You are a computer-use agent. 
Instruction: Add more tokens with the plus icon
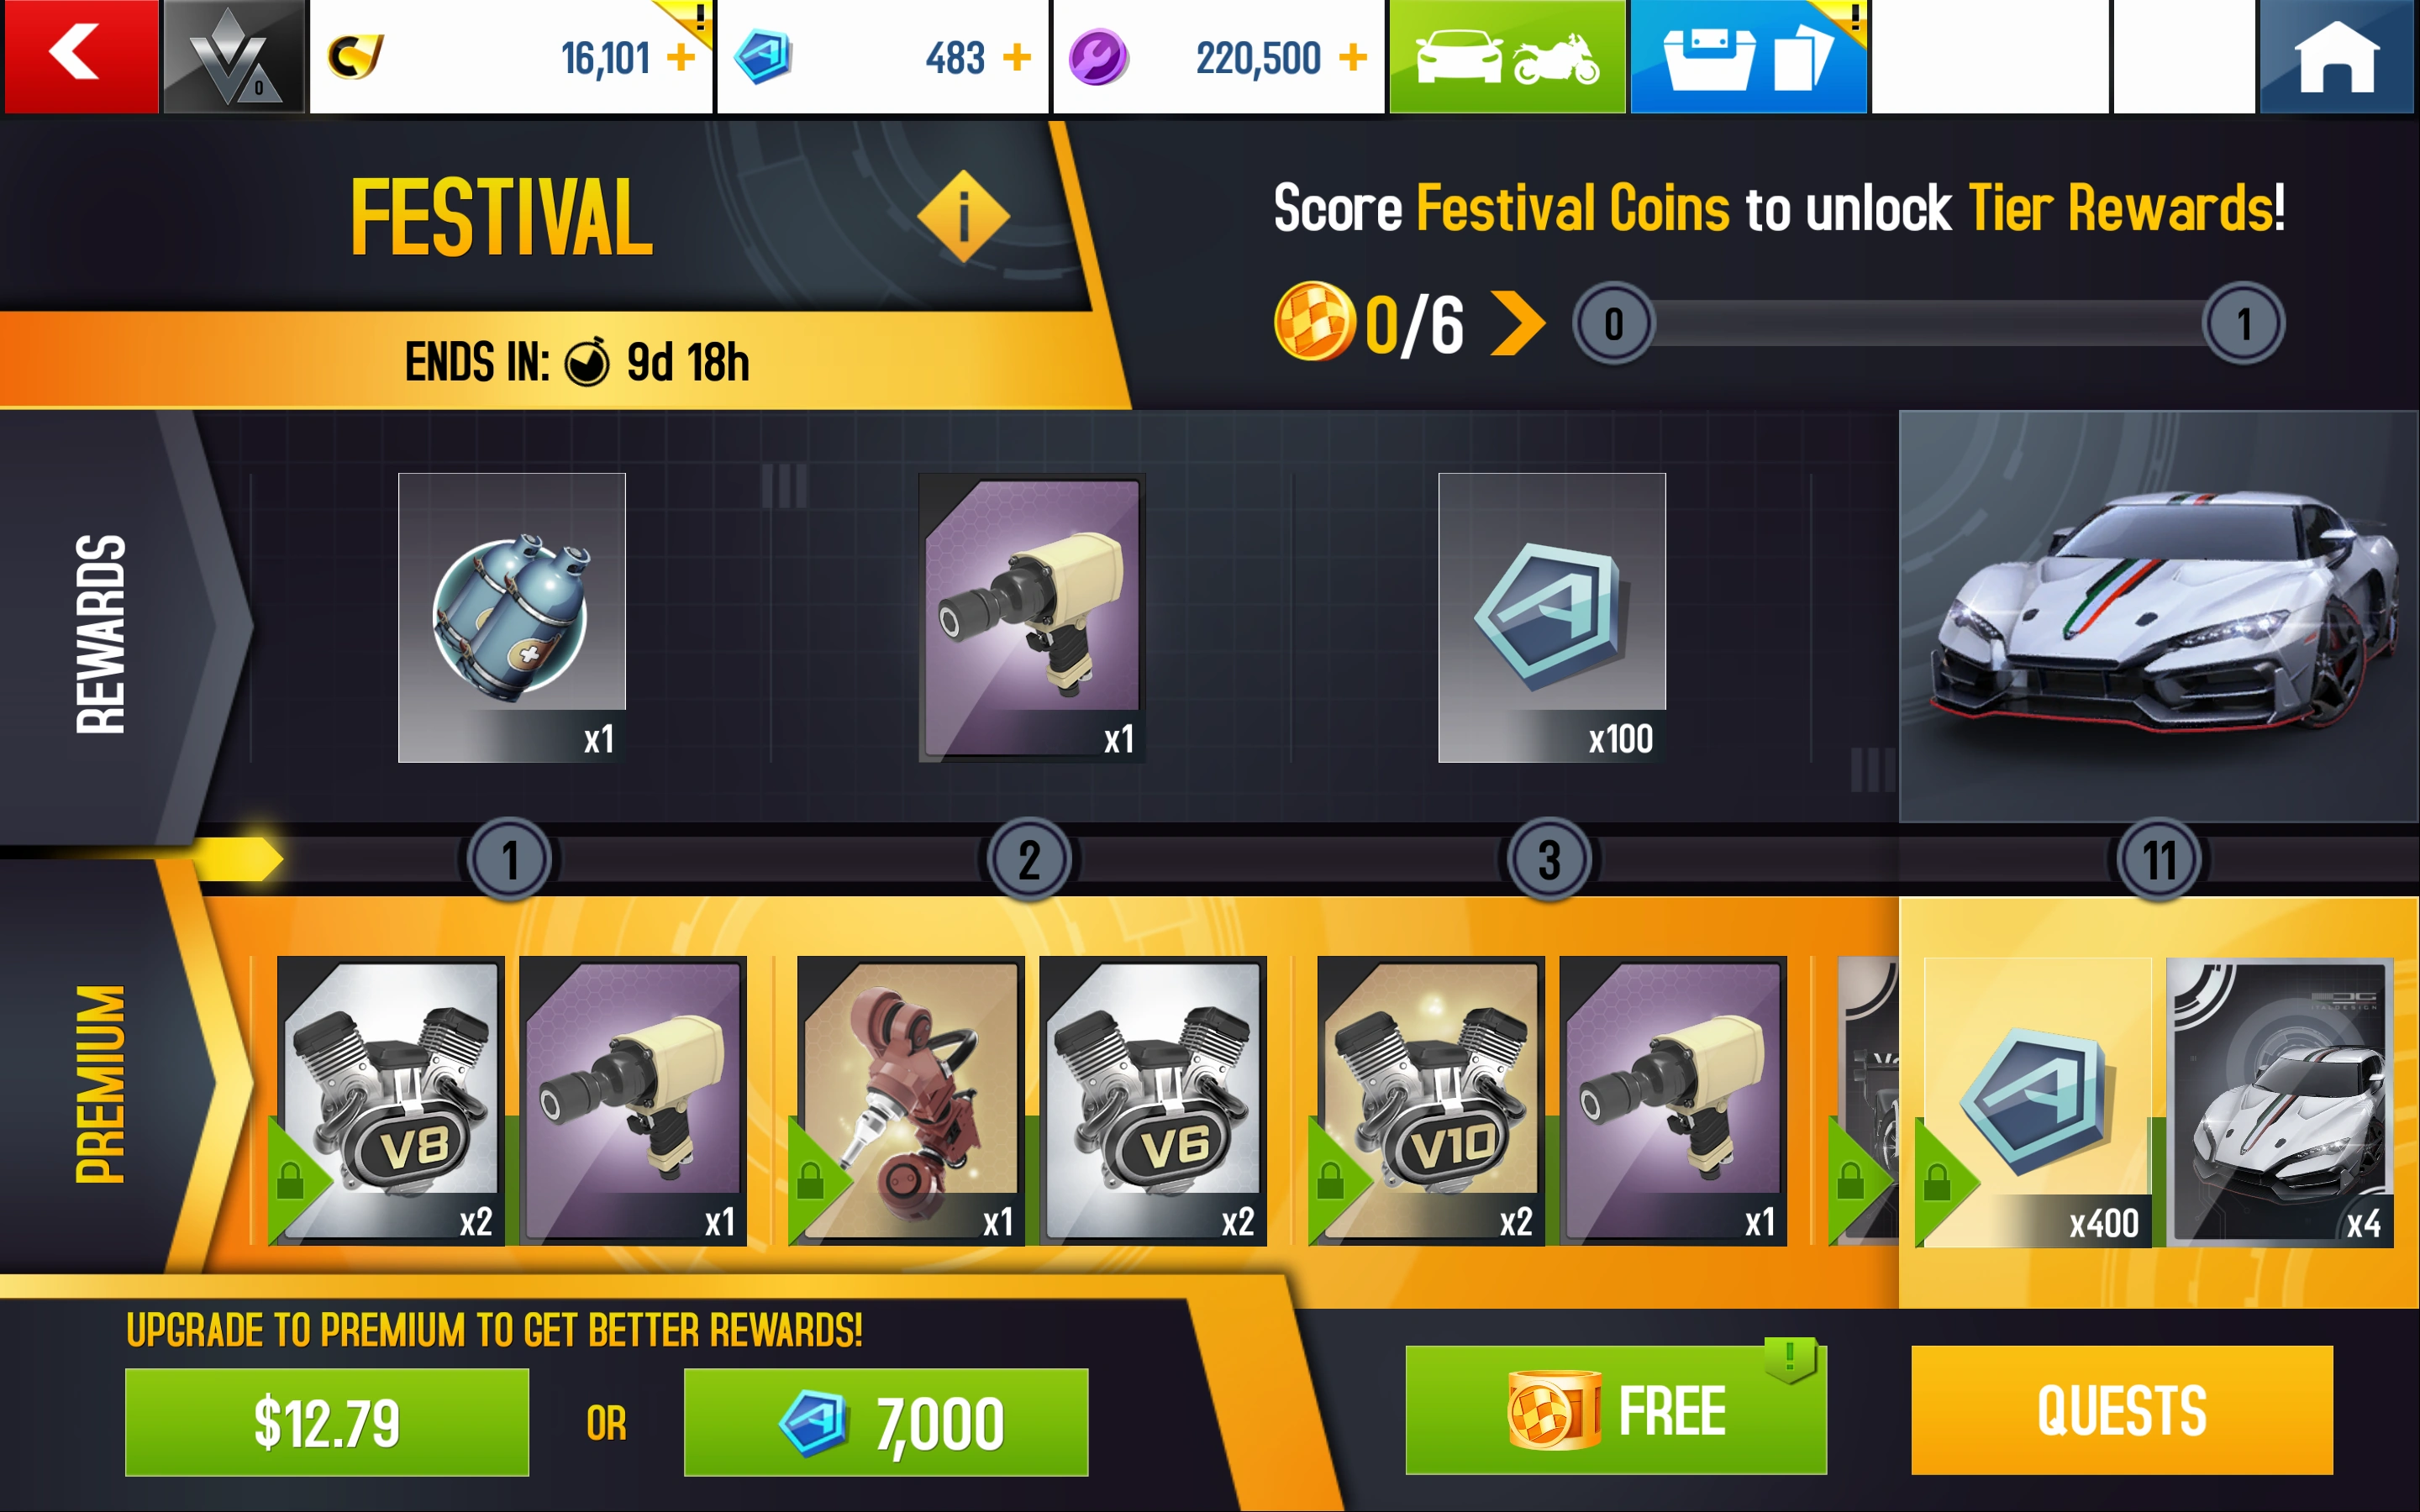(1017, 57)
